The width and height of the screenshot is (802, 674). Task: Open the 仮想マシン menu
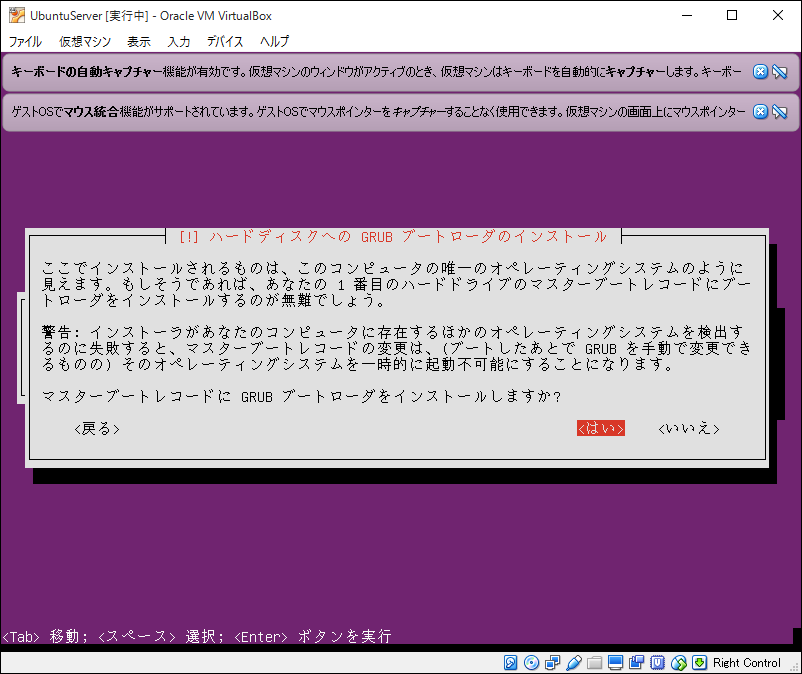[x=84, y=42]
